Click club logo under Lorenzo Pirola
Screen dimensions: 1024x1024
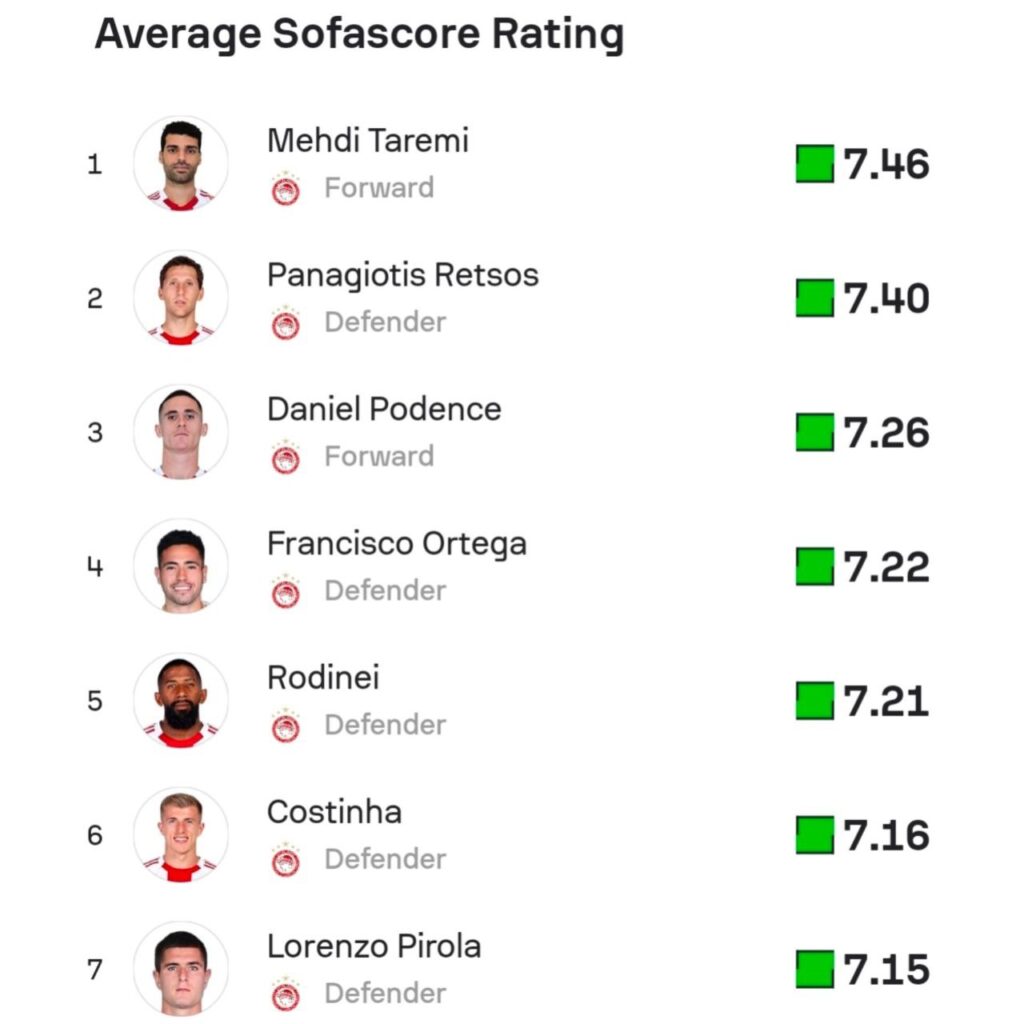click(286, 993)
